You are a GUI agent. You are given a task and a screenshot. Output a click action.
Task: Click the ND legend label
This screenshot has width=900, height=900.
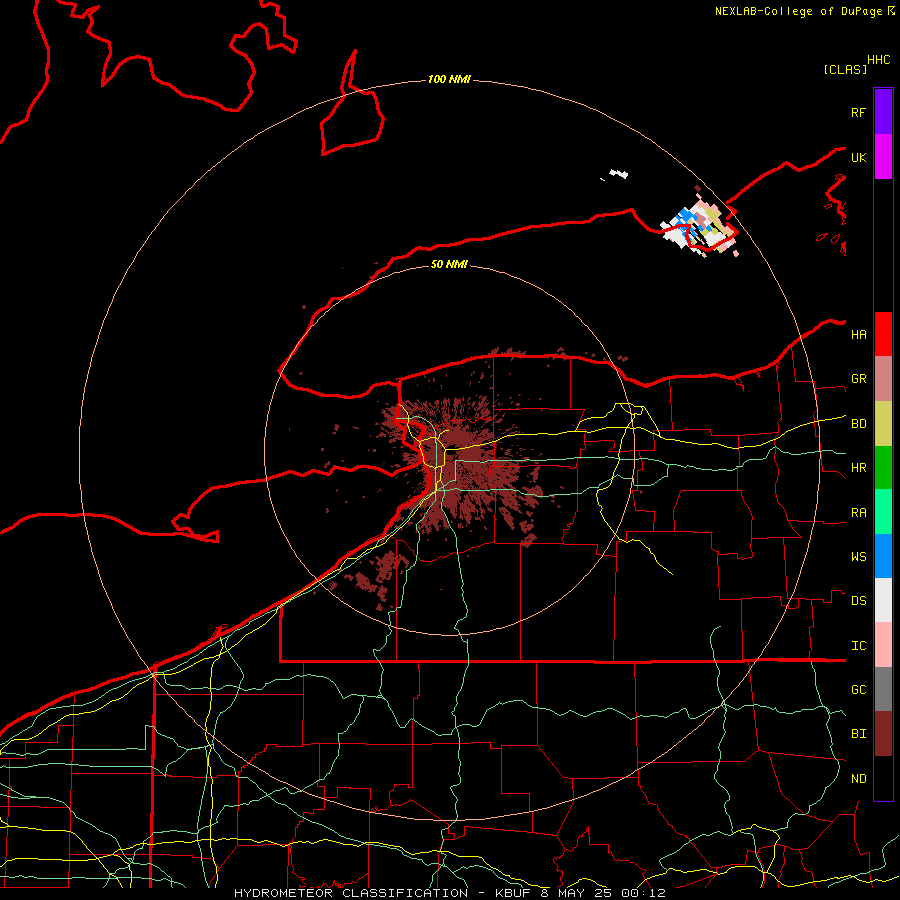pos(858,779)
